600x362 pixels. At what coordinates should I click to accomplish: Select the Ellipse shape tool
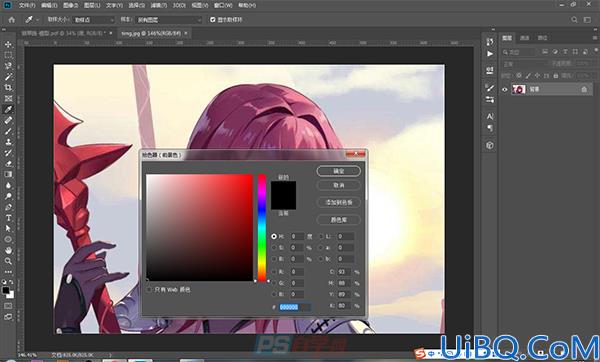tap(8, 240)
